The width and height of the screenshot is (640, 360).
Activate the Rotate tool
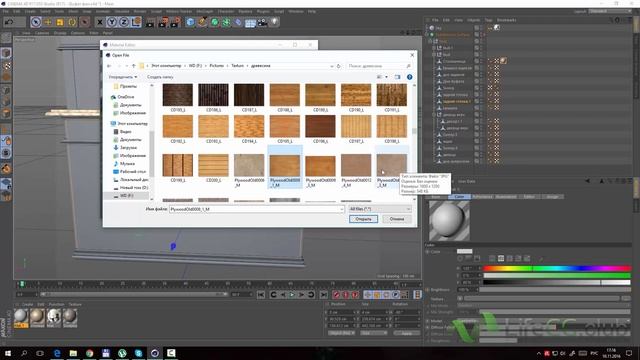(72, 22)
